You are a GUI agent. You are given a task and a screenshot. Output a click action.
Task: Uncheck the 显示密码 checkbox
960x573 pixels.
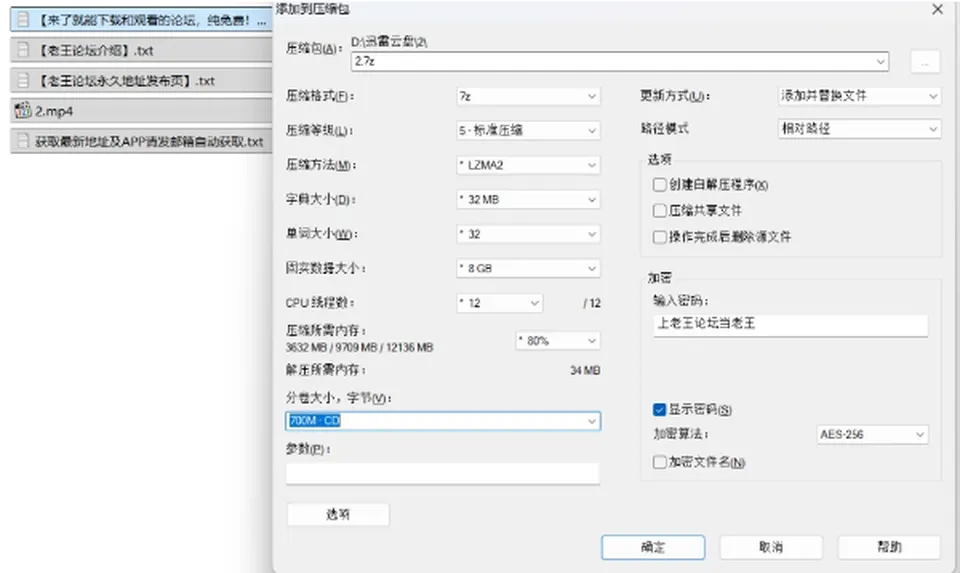point(659,410)
